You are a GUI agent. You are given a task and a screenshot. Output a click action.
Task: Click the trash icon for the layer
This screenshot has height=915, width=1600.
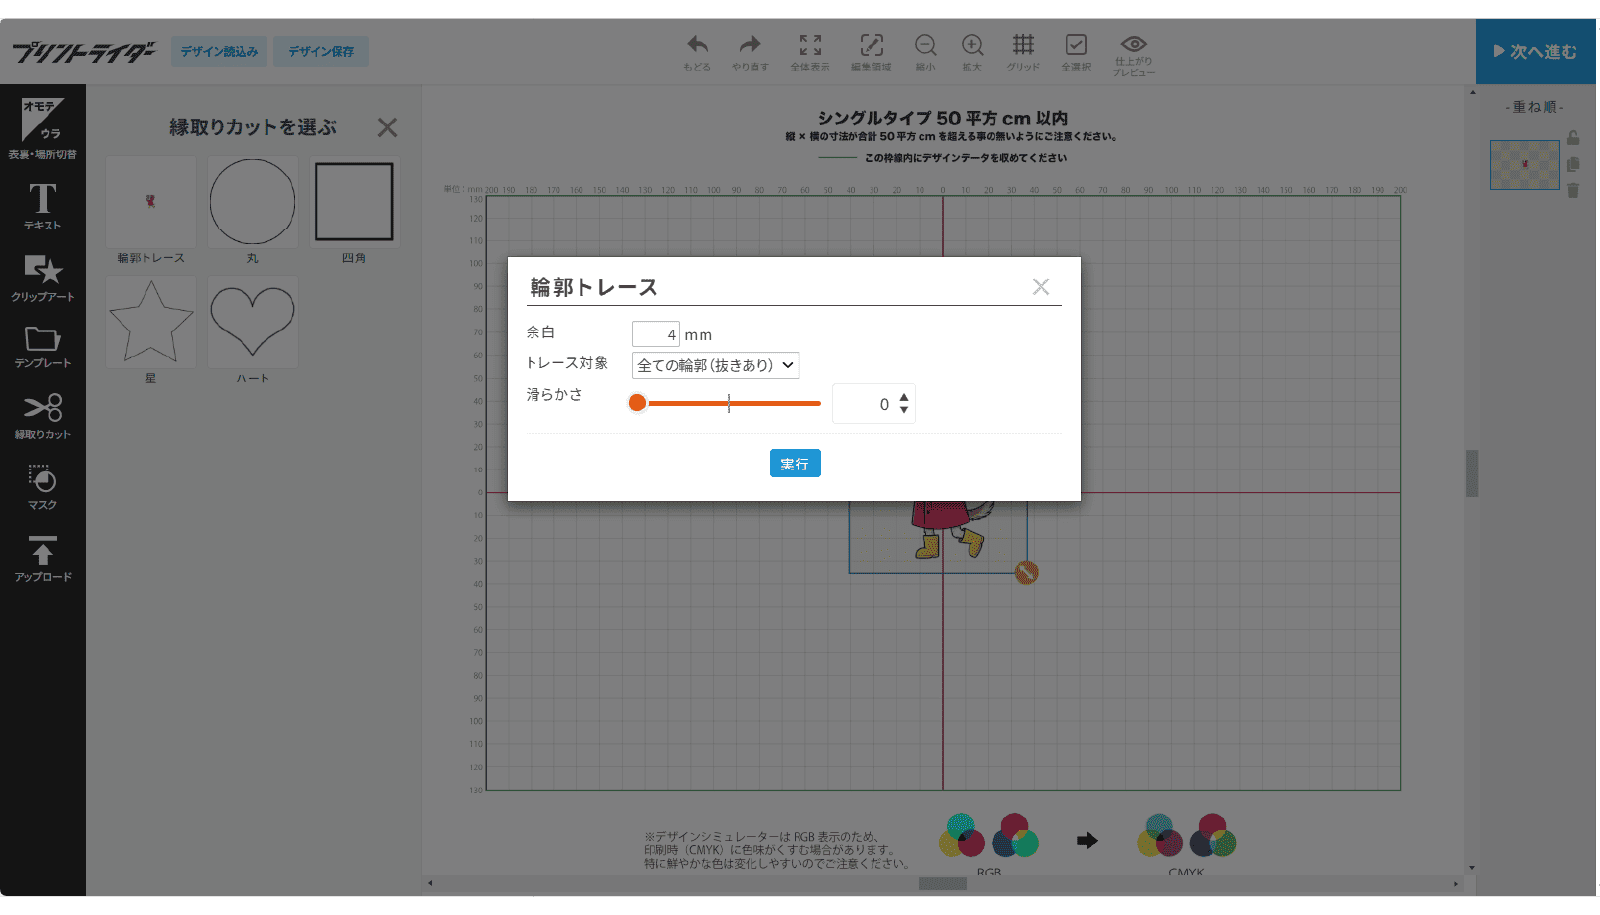(1573, 190)
